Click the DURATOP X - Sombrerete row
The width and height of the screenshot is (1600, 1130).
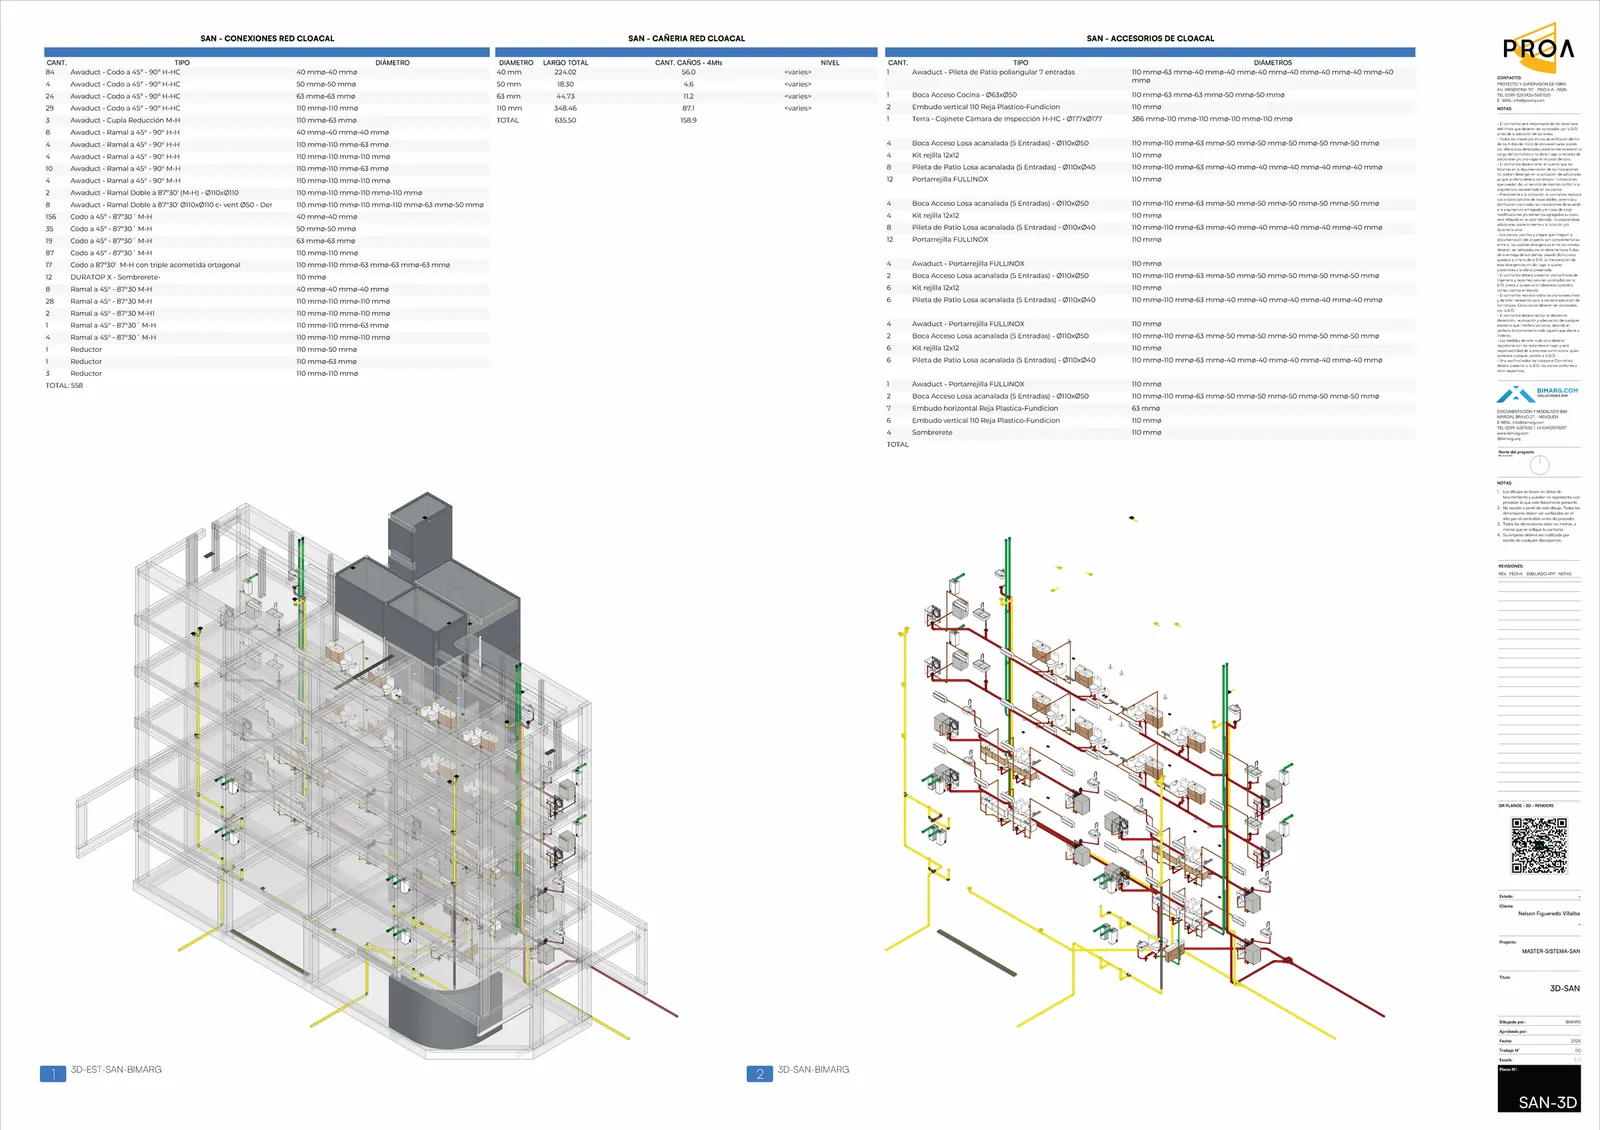pos(267,277)
